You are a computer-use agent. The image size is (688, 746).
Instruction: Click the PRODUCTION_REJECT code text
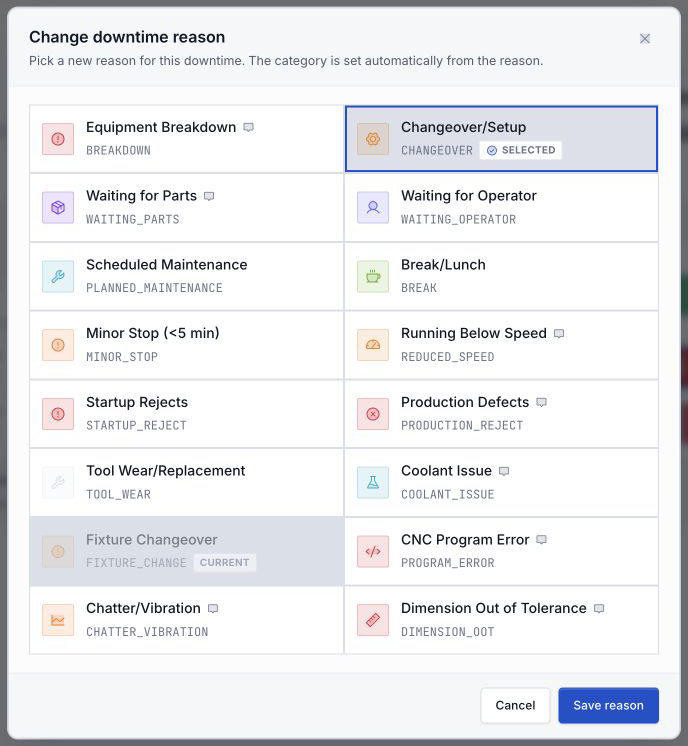click(x=462, y=425)
